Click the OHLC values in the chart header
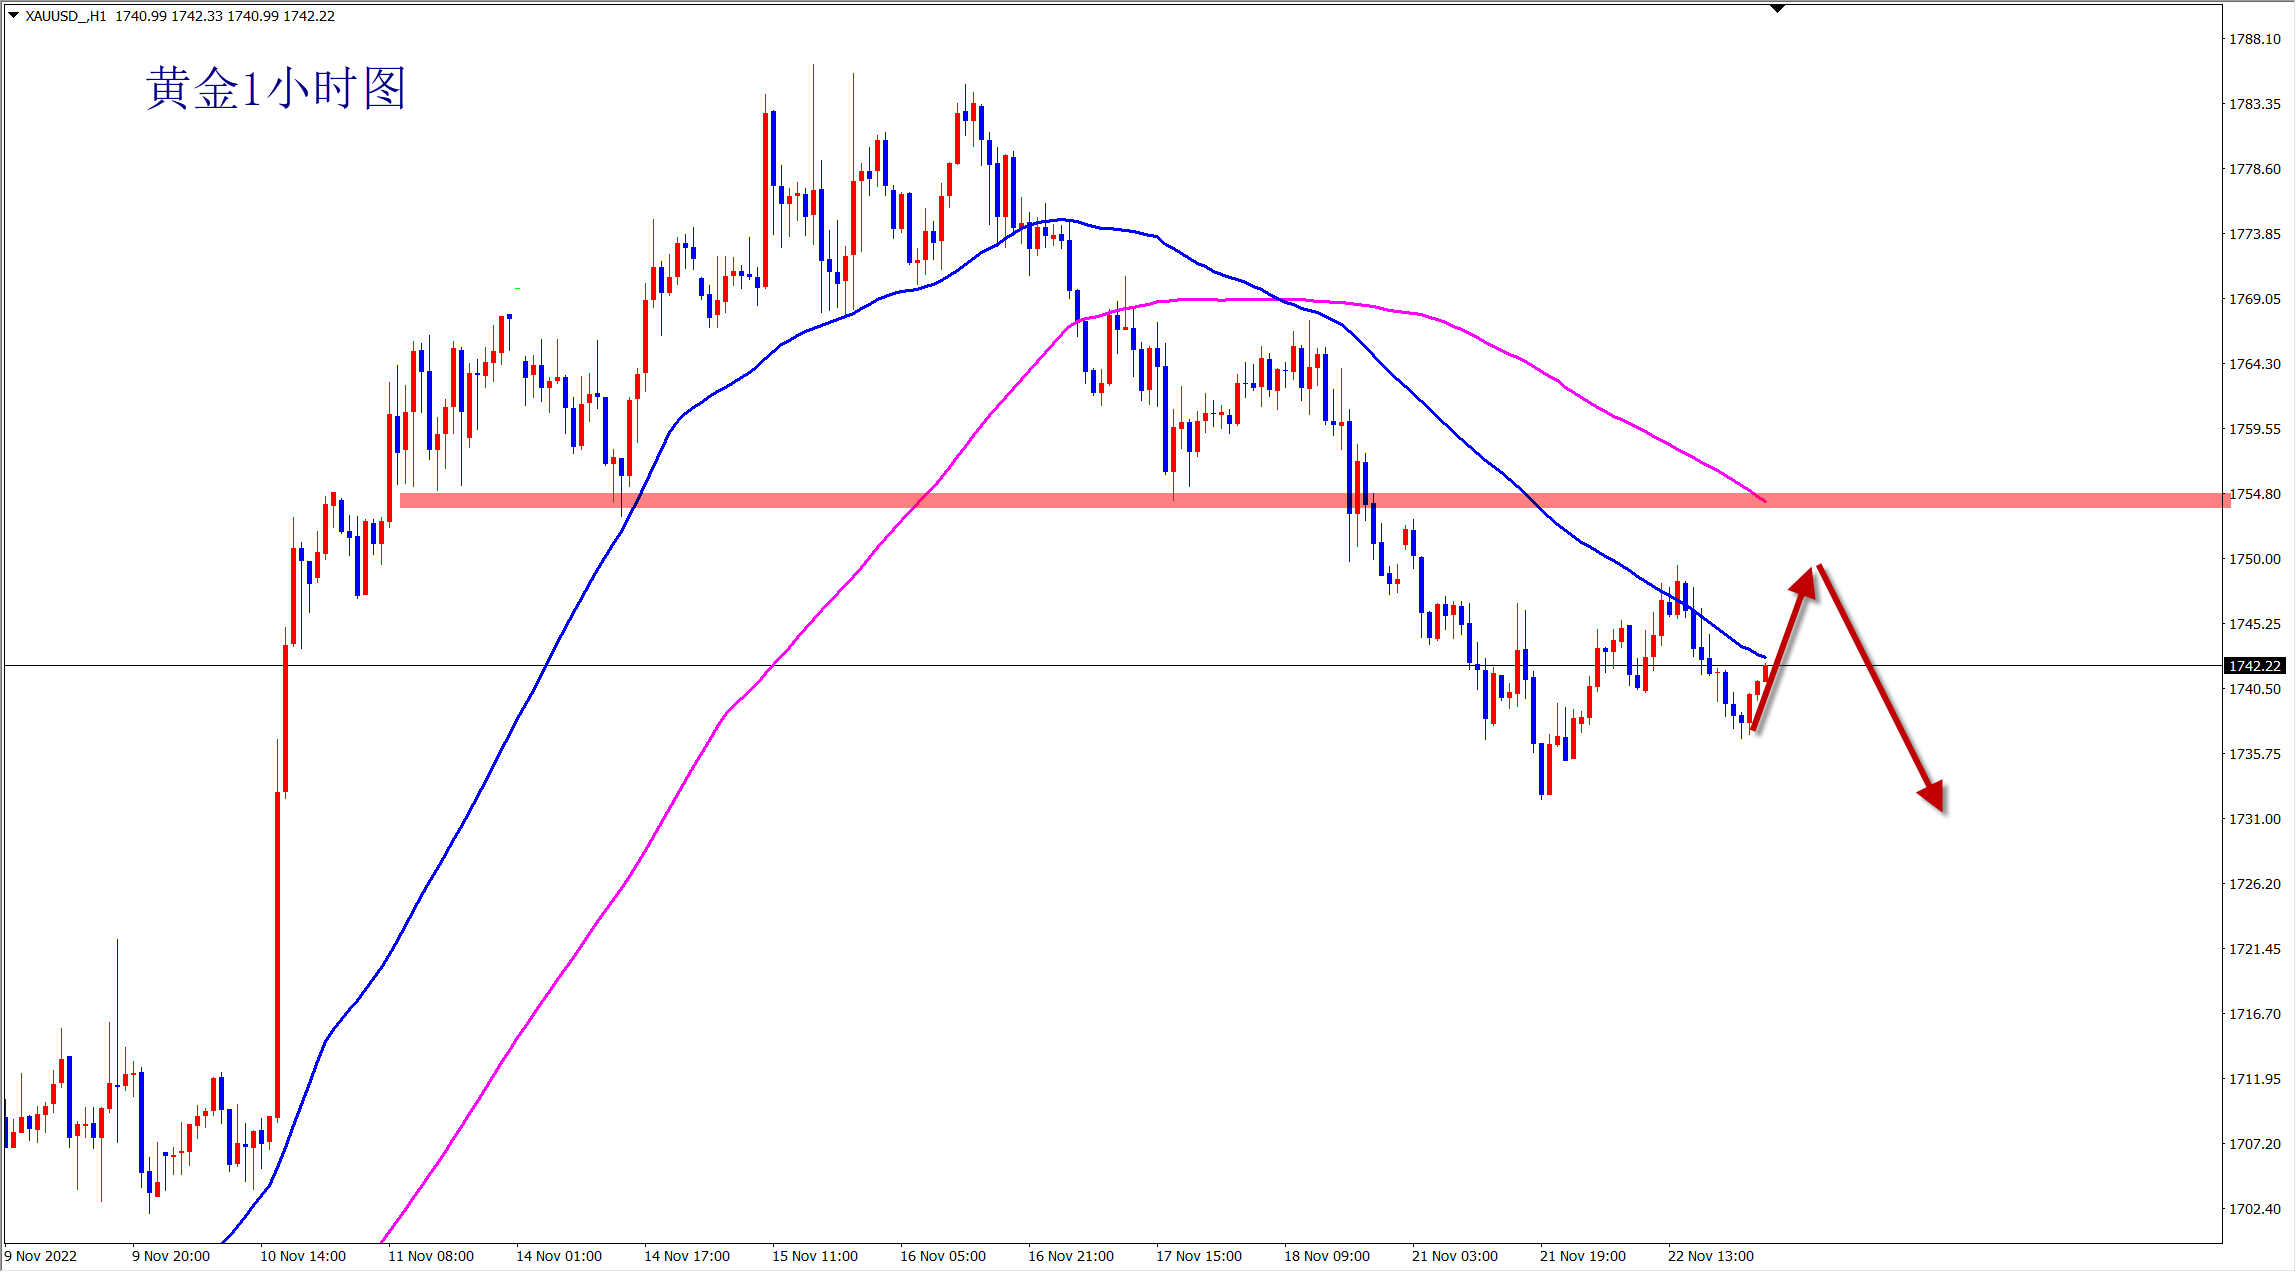The image size is (2296, 1272). tap(225, 16)
